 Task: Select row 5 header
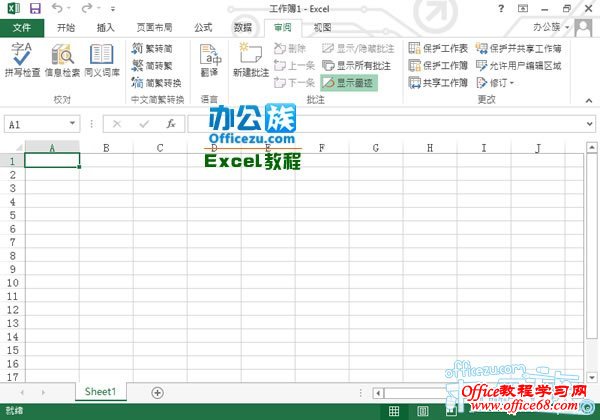click(x=12, y=215)
